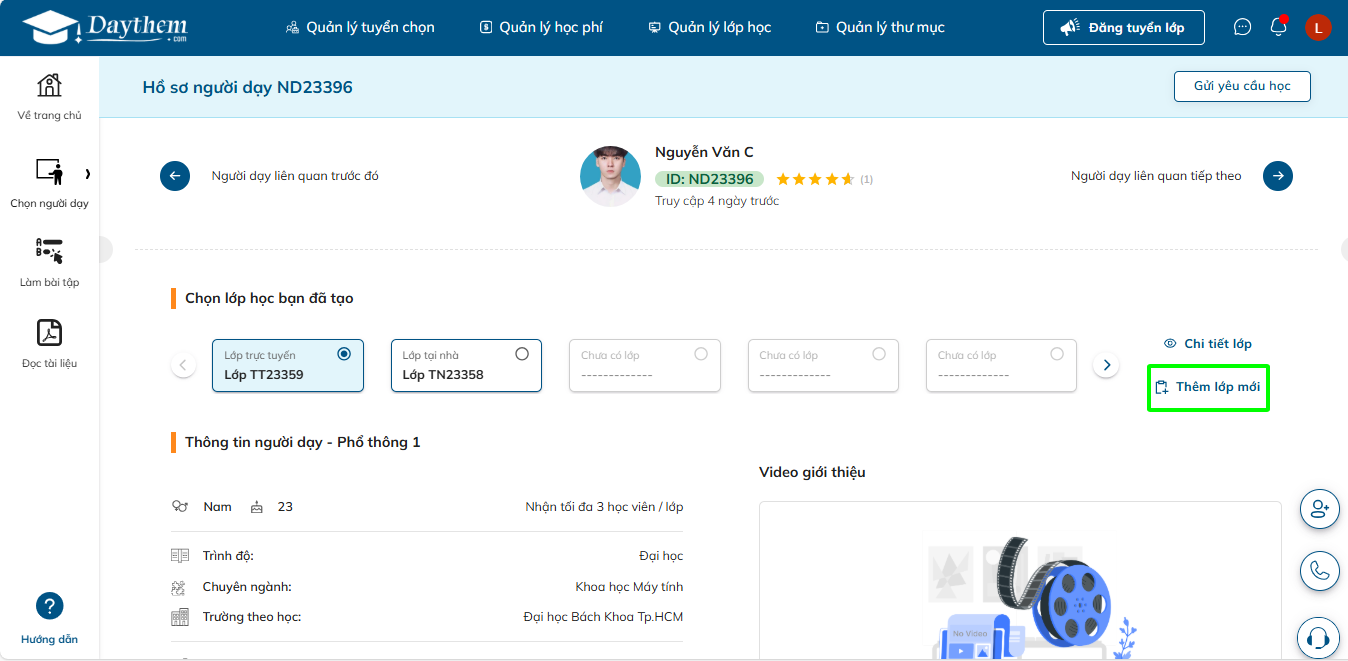The width and height of the screenshot is (1348, 661).
Task: Click the Hướng dẫn help icon
Action: pos(49,606)
